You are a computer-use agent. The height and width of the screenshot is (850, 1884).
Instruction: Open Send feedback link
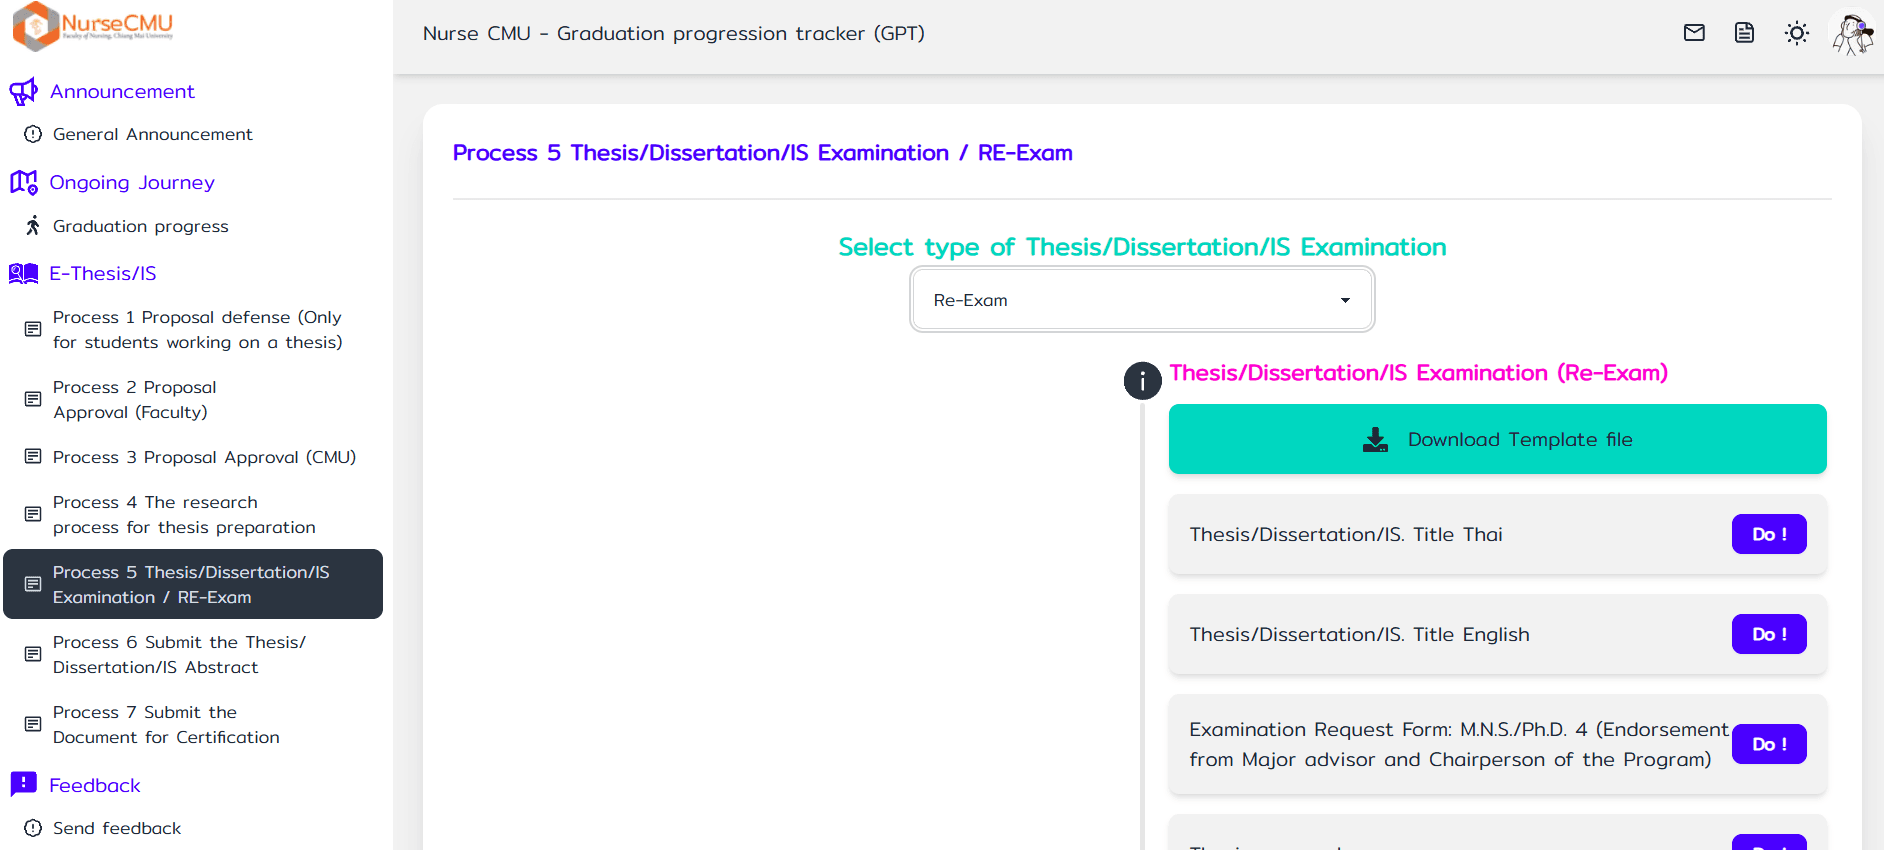[x=117, y=828]
